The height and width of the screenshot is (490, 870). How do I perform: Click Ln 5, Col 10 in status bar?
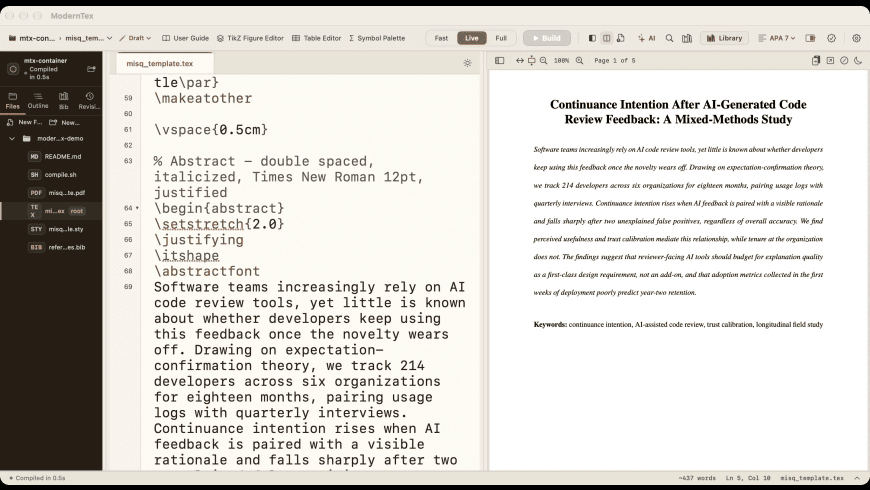click(x=748, y=478)
